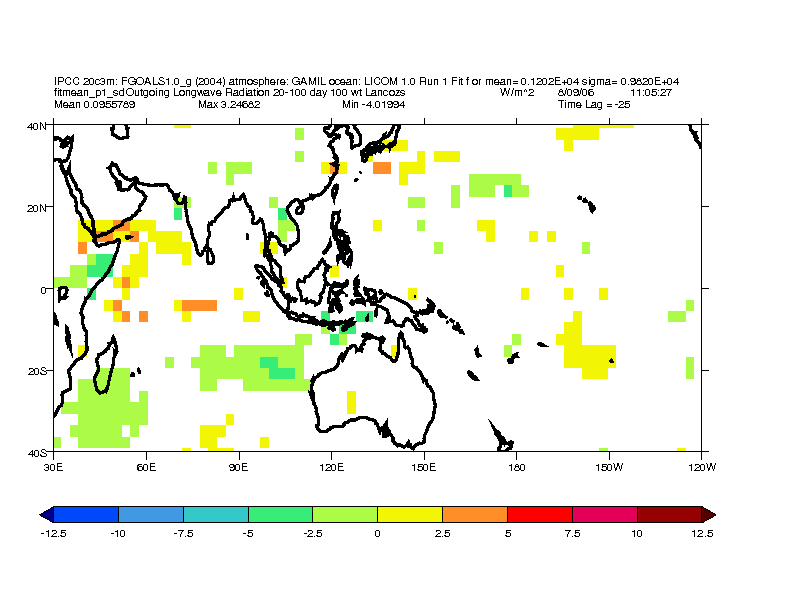
Task: Click the Time Lag = -25 text
Action: 594,104
